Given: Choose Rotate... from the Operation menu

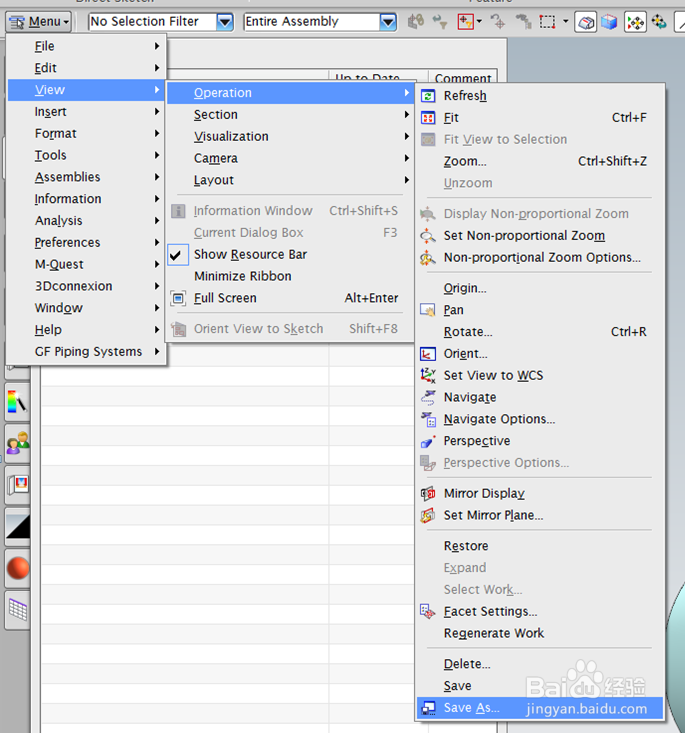Looking at the screenshot, I should (540, 332).
